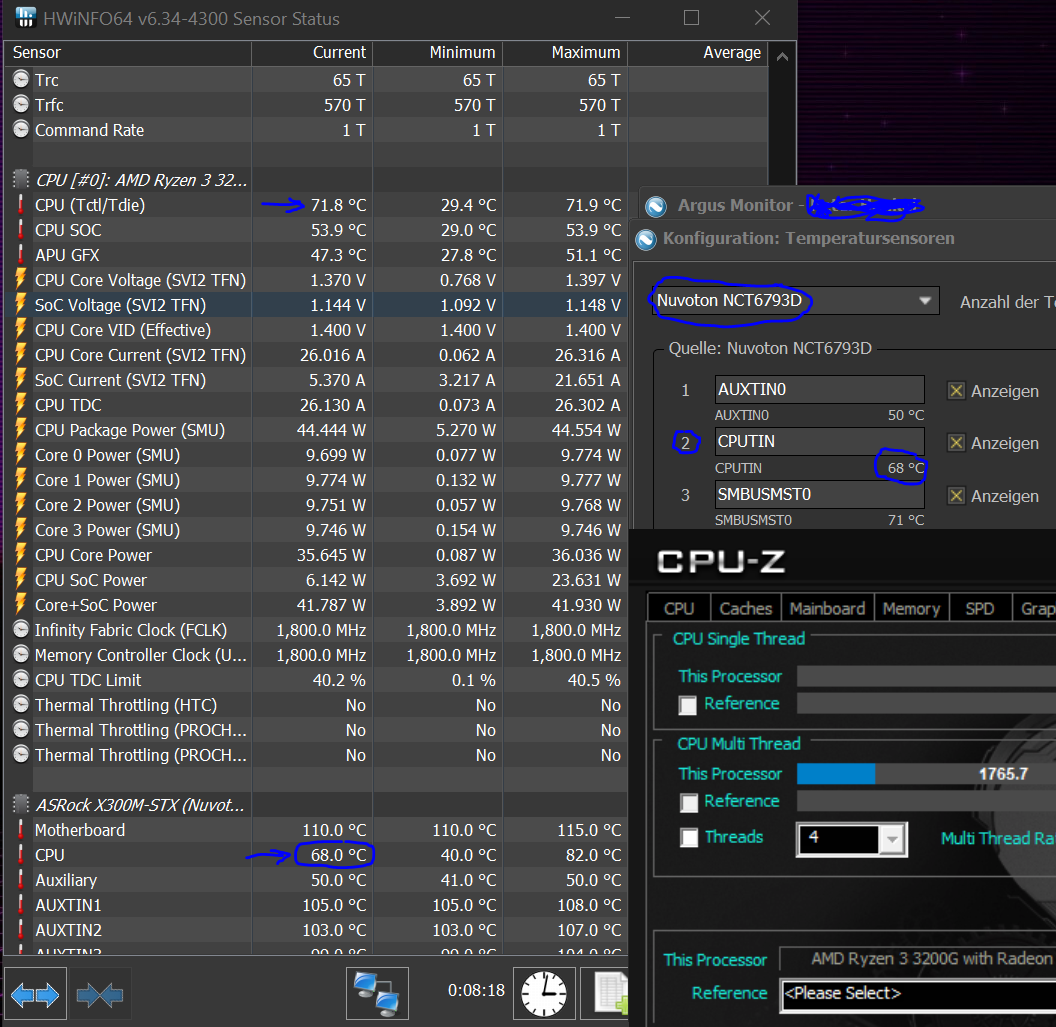Toggle Anzeigen checkbox for CPUTIN sensor

point(956,442)
